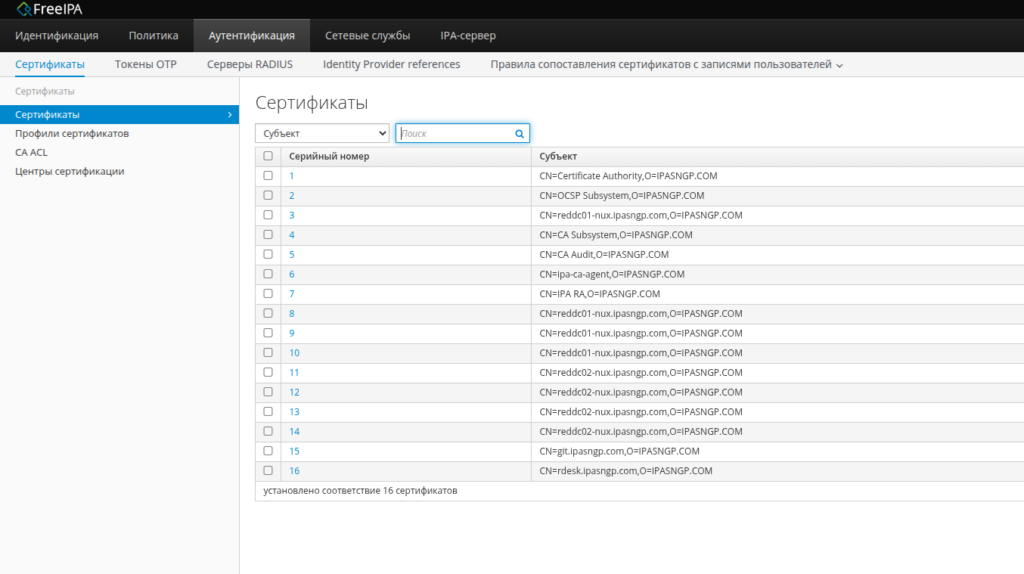This screenshot has height=574, width=1024.
Task: Open certificate serial number 5 link
Action: click(x=291, y=254)
